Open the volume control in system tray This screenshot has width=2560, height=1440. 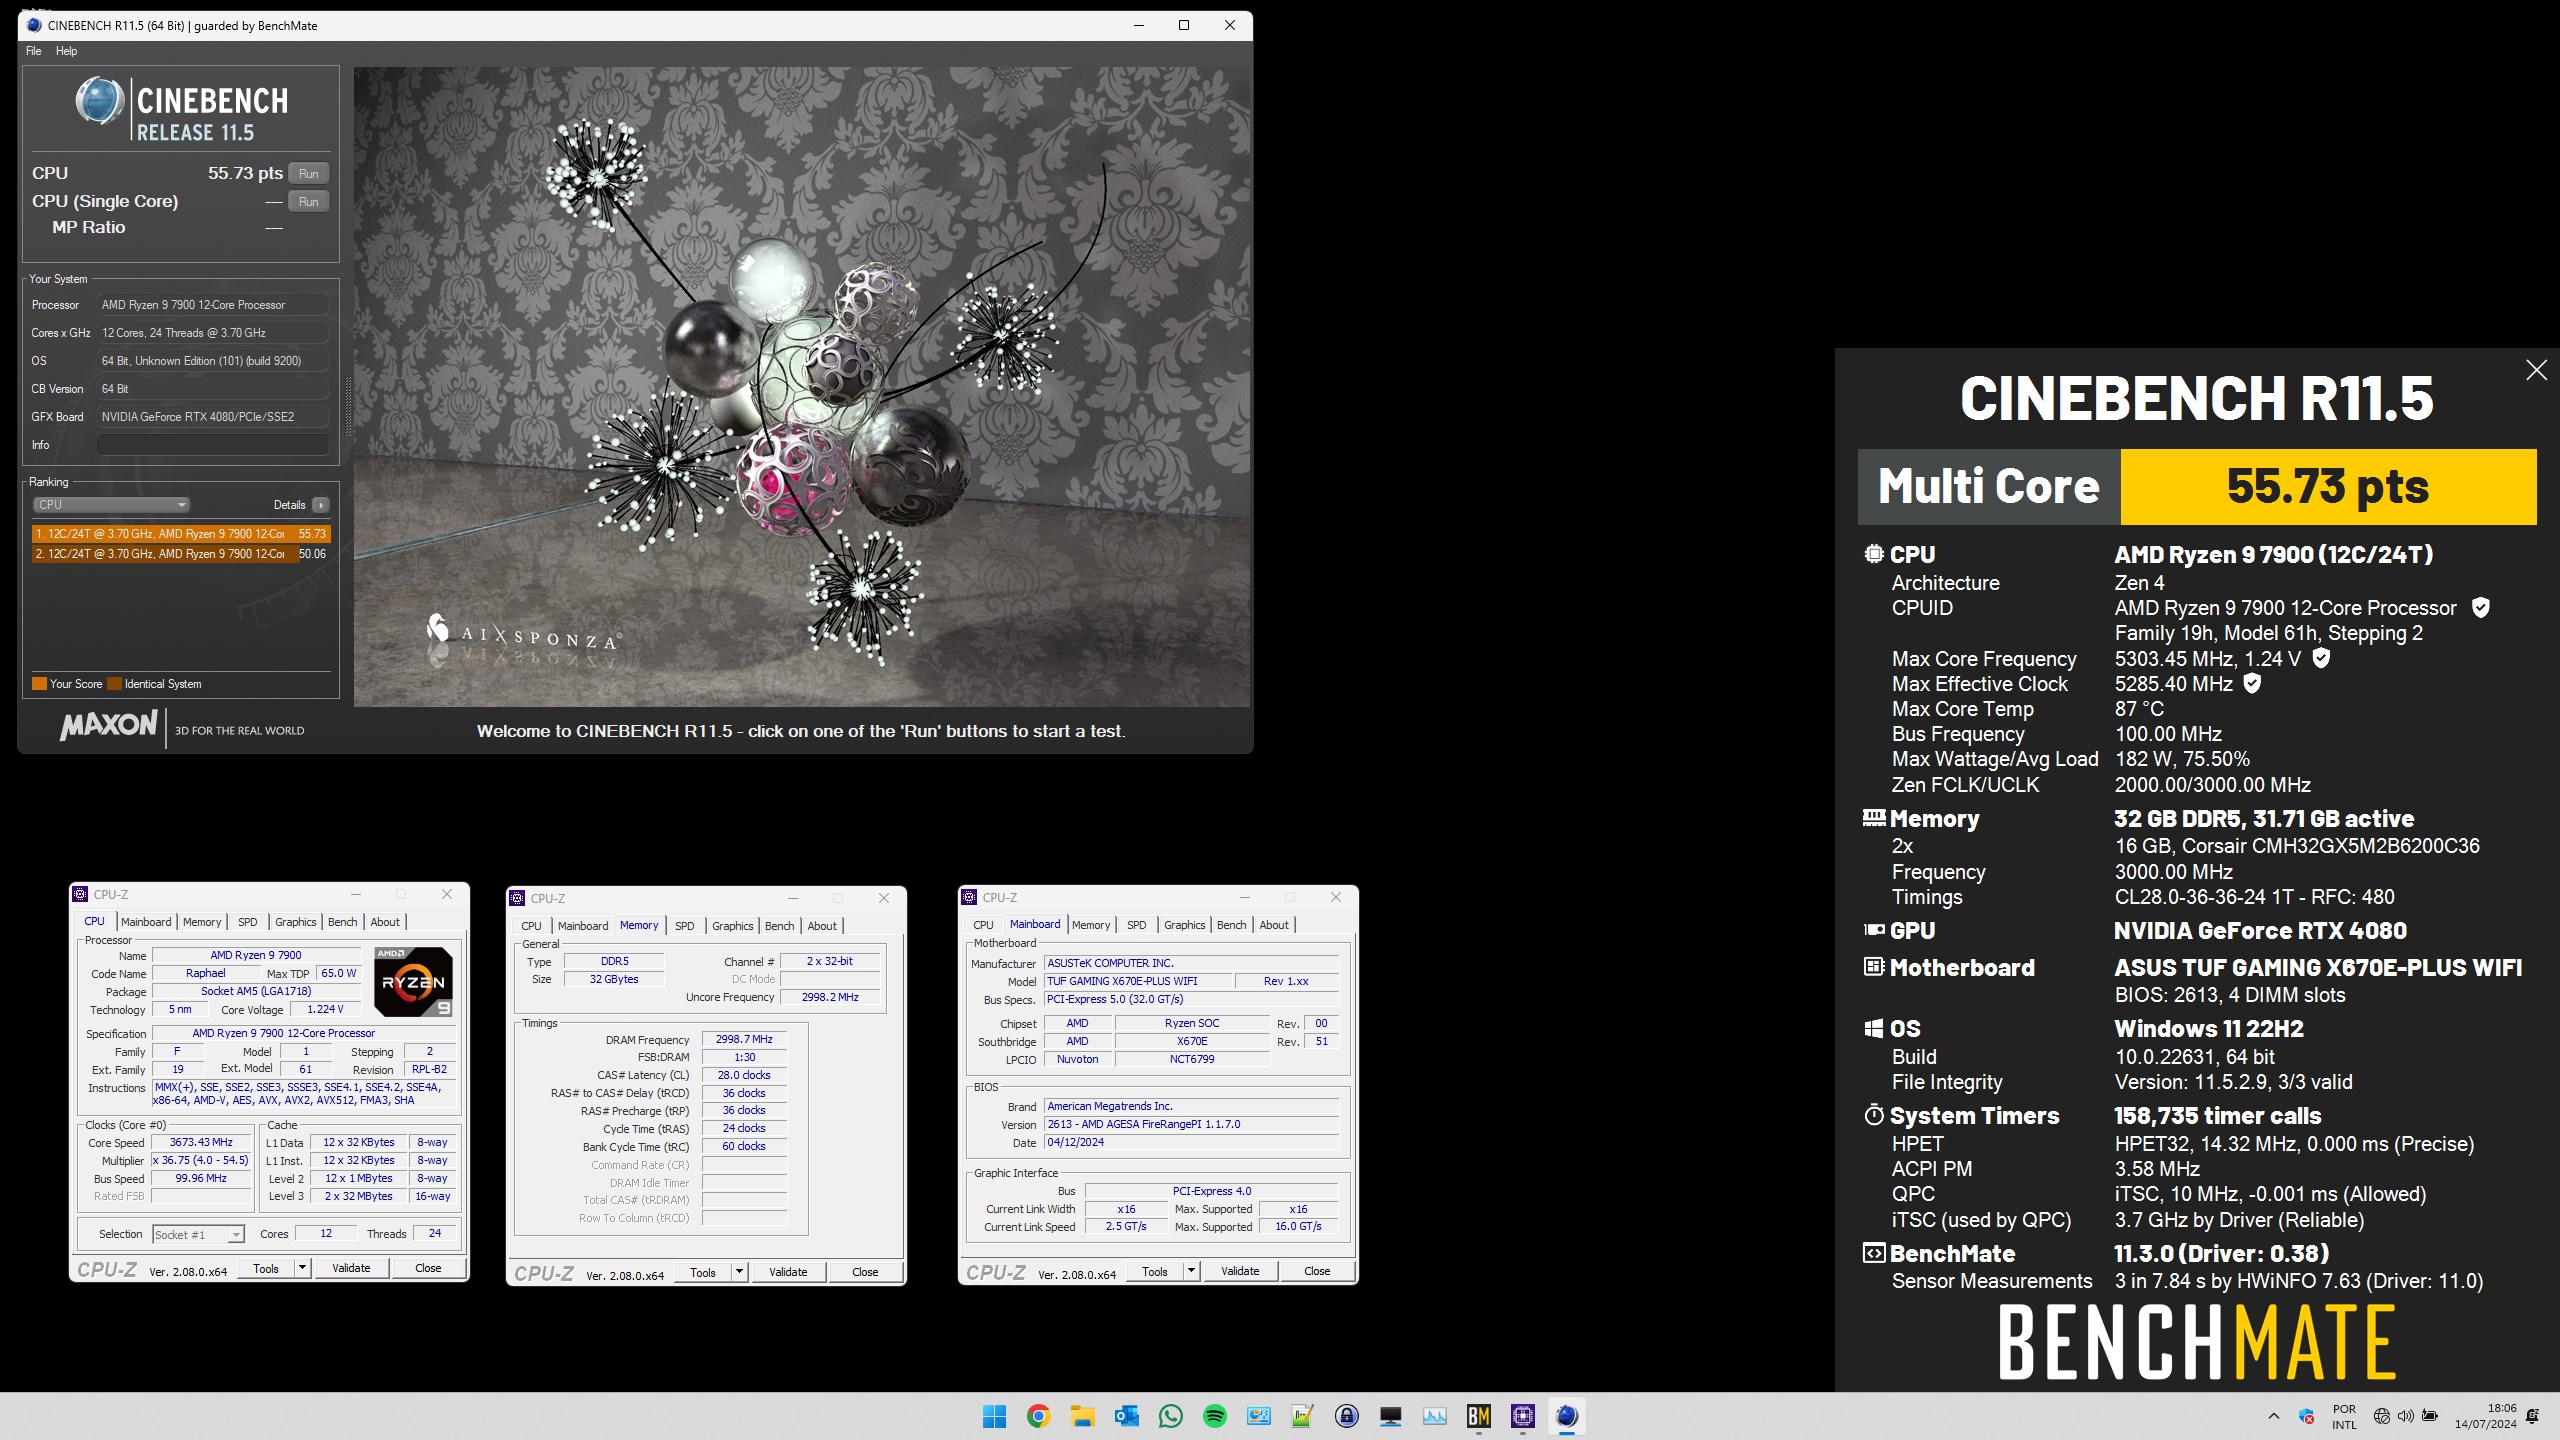coord(2405,1416)
